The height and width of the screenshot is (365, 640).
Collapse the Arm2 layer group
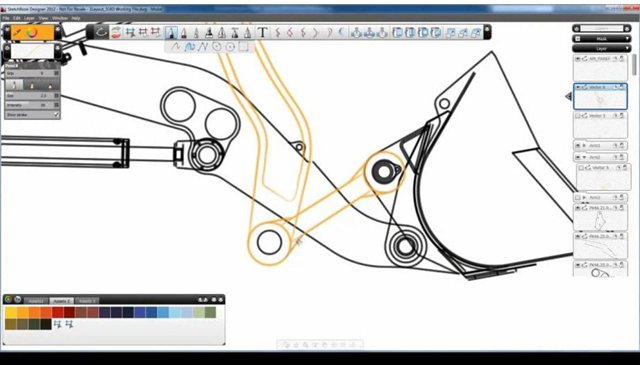584,157
